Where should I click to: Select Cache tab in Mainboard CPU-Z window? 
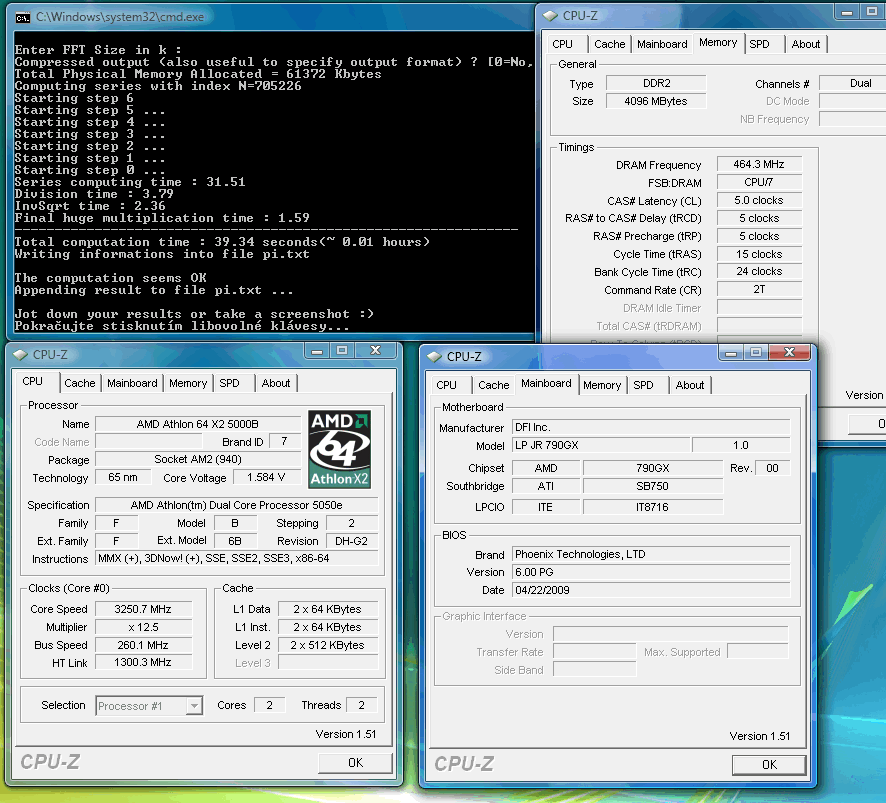tap(494, 385)
